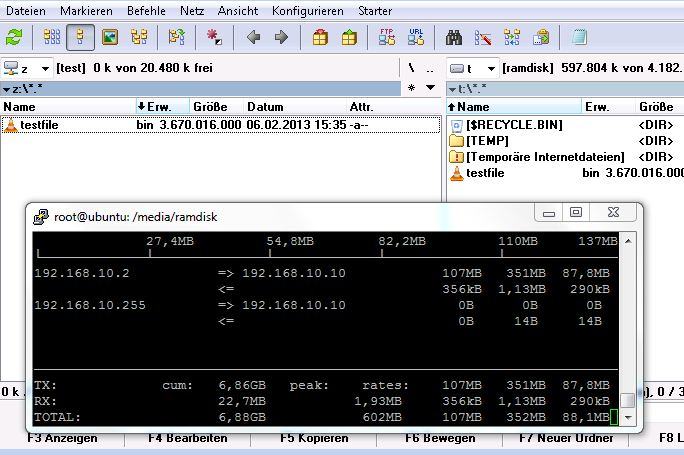Viewport: 684px width, 455px height.
Task: Go forward with the right arrow icon
Action: pyautogui.click(x=281, y=37)
